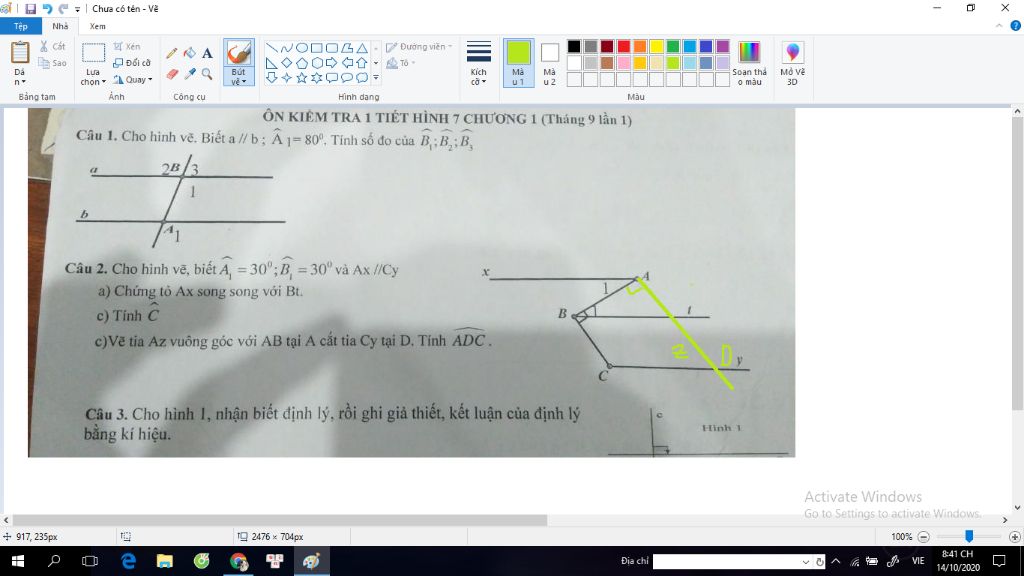1024x576 pixels.
Task: Expand the Lựa chọn (select) dropdown
Action: tap(93, 77)
